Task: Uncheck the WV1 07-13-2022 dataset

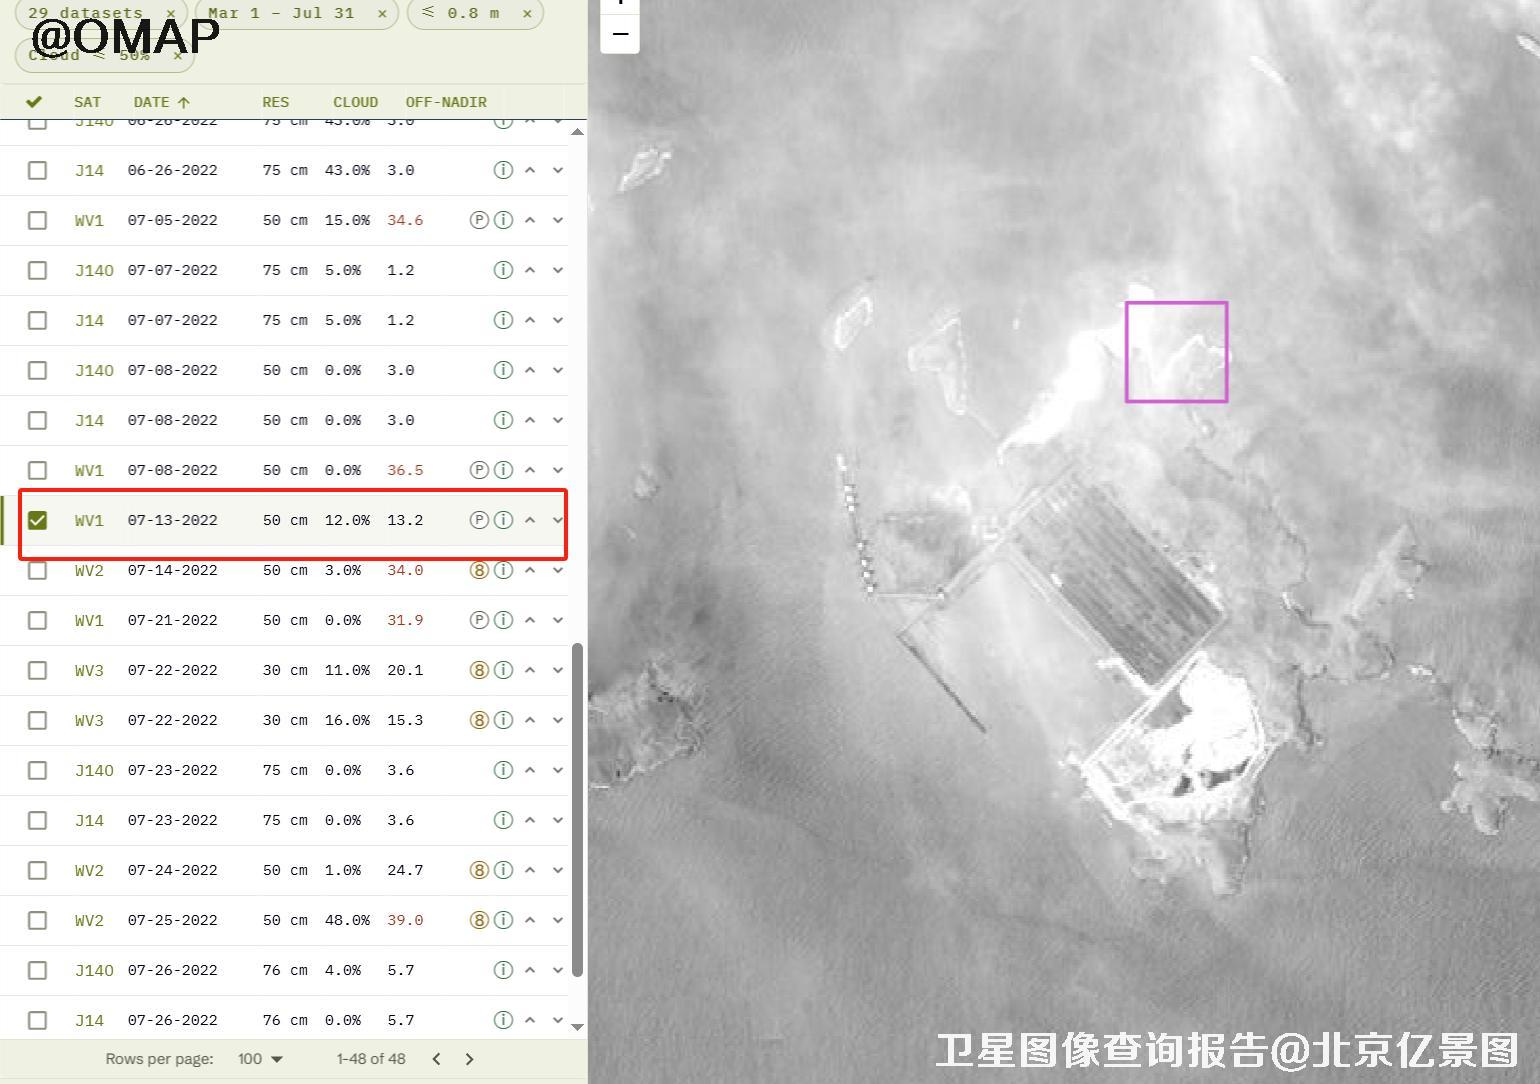Action: (37, 520)
